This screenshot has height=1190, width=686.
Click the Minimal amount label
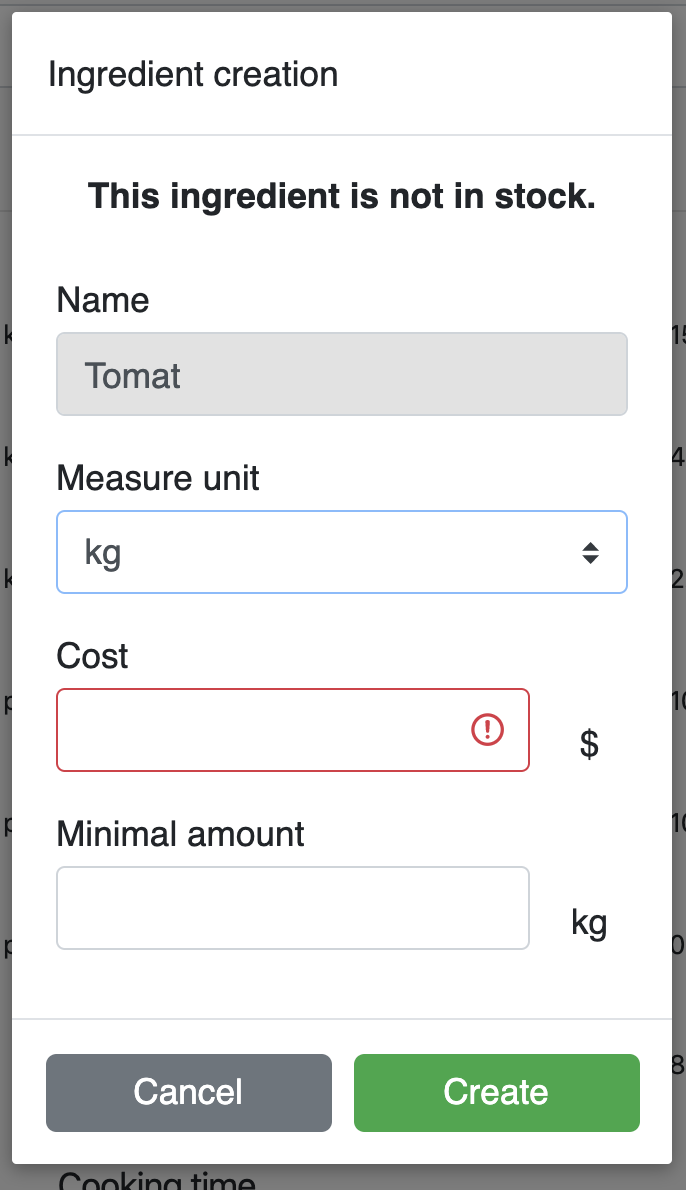tap(181, 834)
